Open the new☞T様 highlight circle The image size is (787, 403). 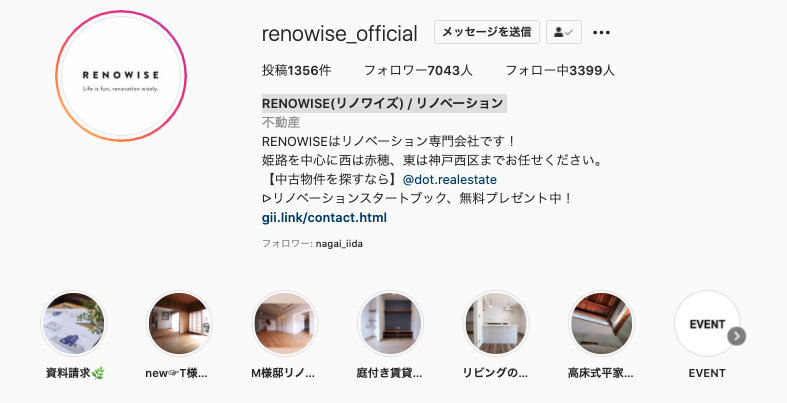[179, 324]
